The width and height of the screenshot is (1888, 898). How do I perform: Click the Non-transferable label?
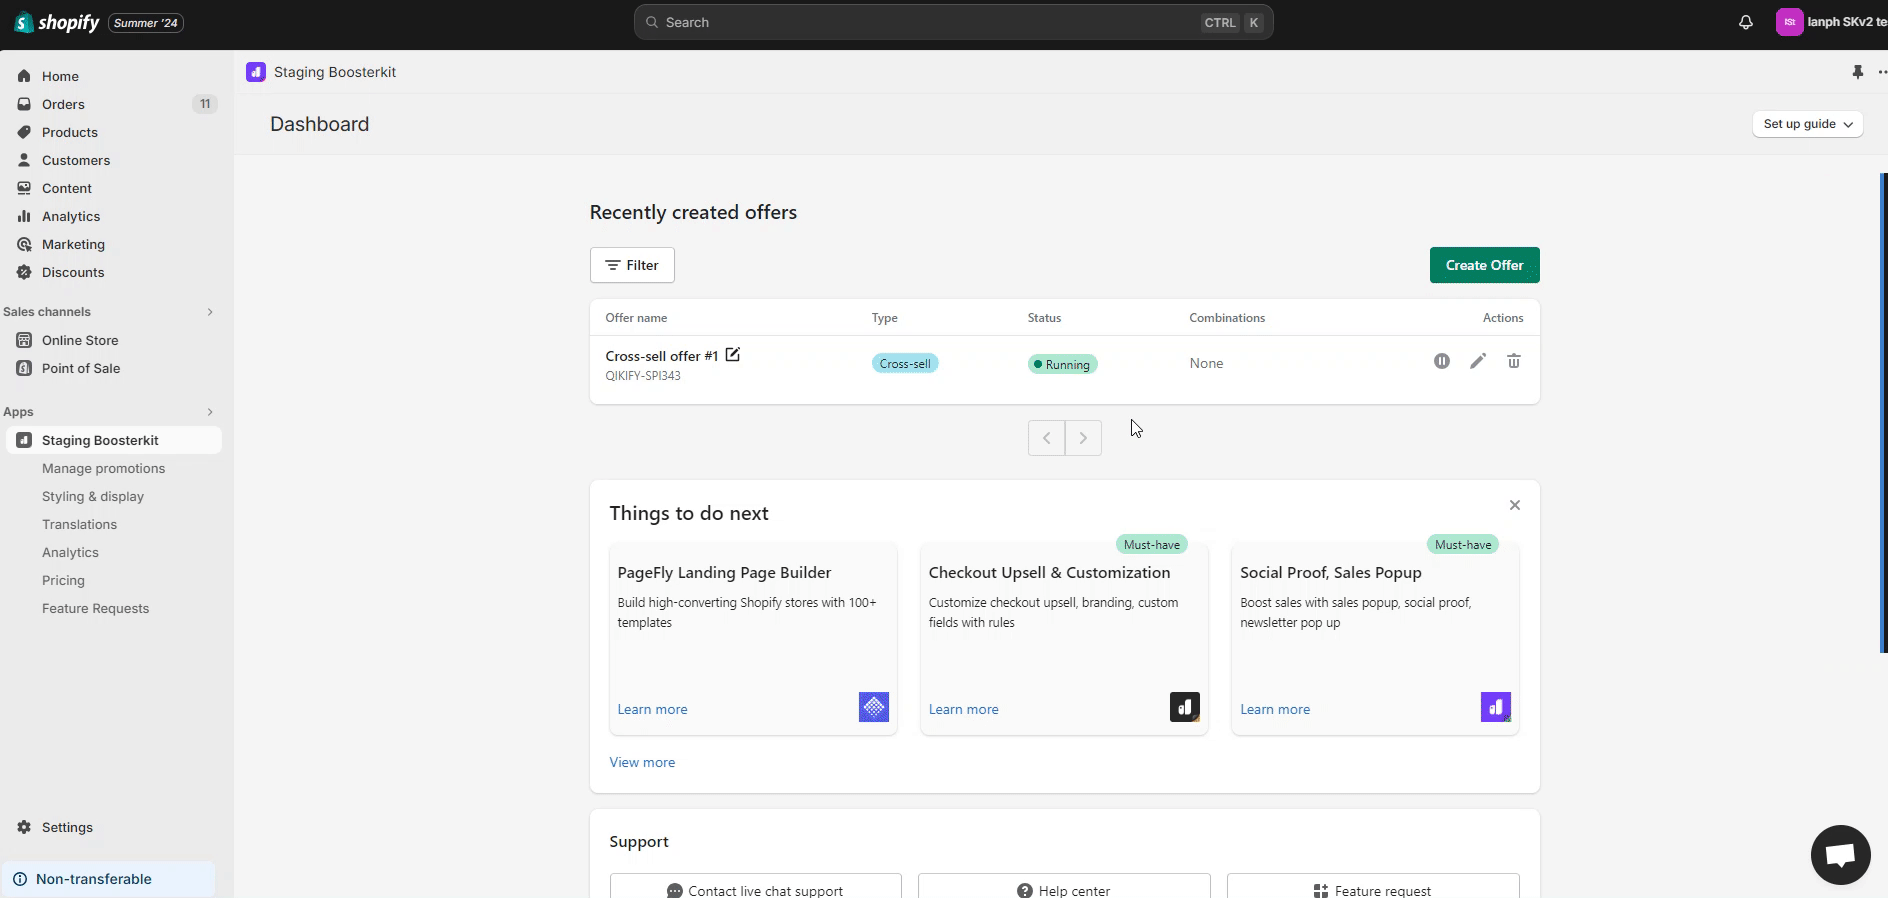point(94,879)
